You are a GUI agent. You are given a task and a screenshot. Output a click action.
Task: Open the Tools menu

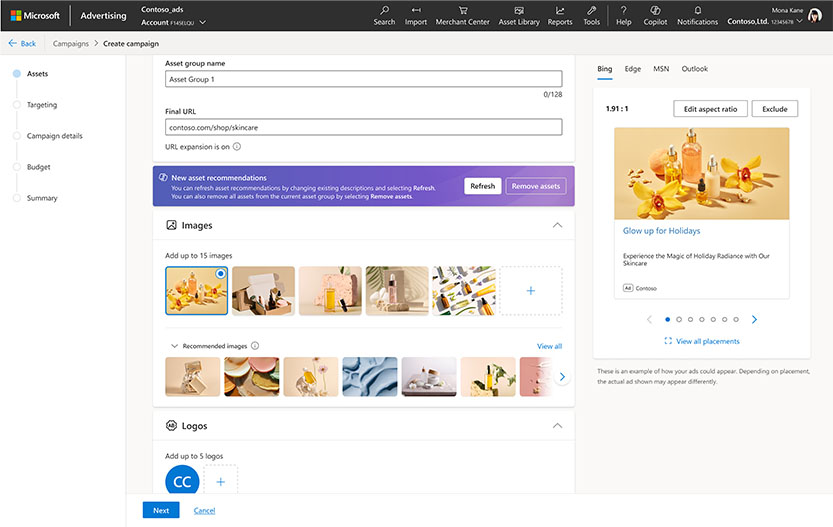591,15
